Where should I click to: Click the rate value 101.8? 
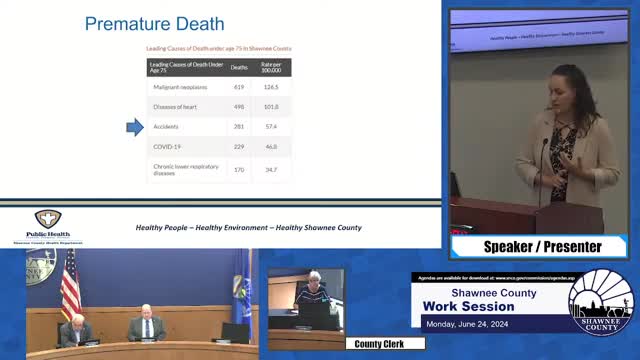point(271,107)
